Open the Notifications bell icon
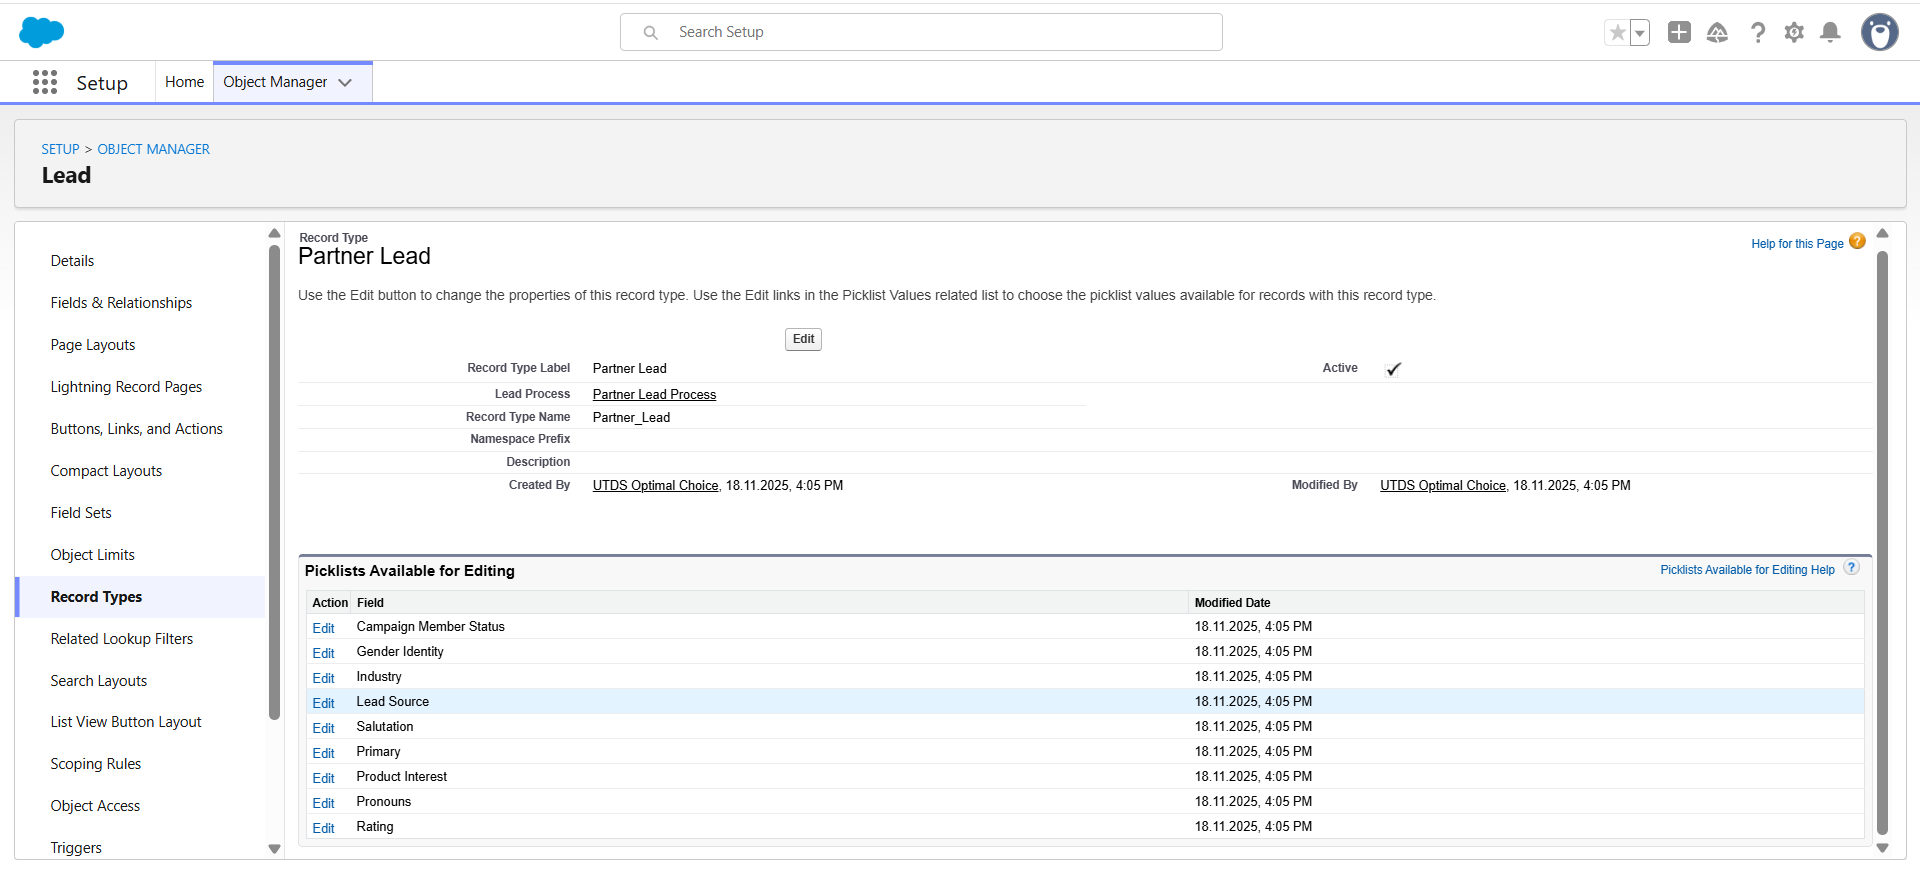This screenshot has width=1920, height=873. tap(1830, 32)
